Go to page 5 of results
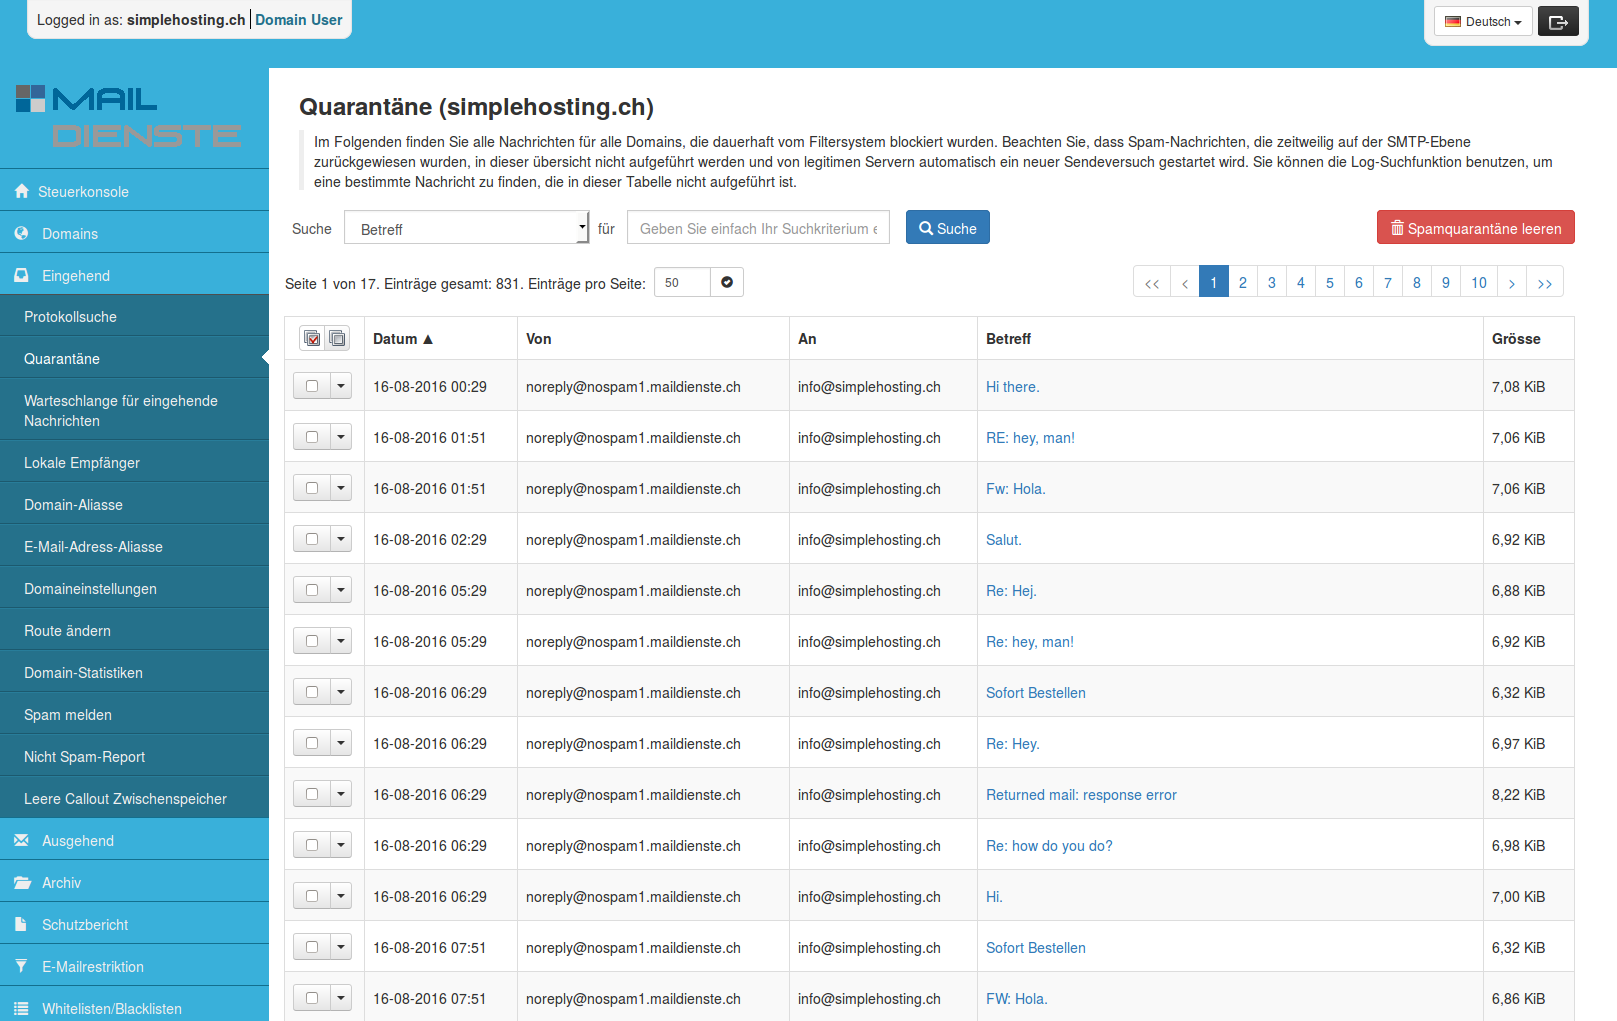 click(1329, 283)
